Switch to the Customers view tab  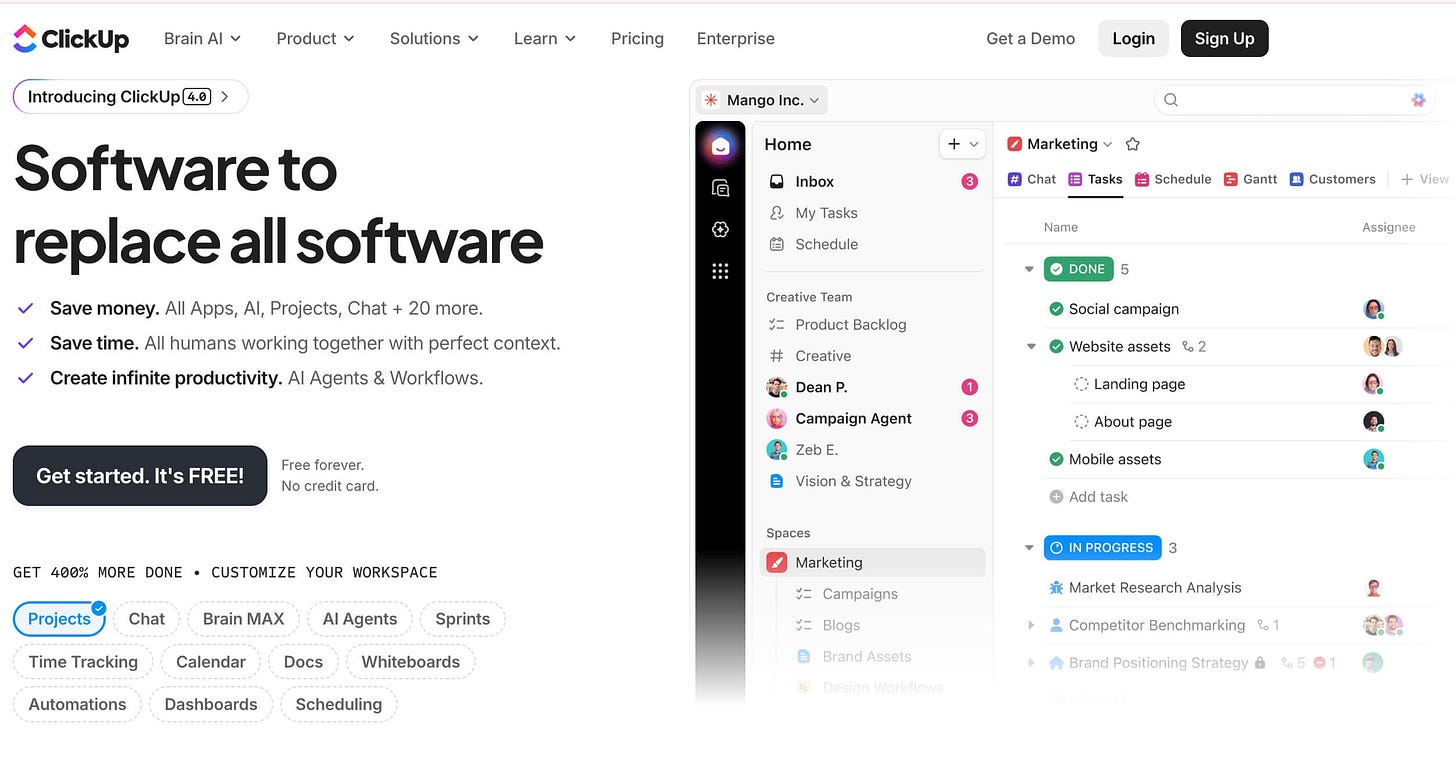click(x=1333, y=179)
